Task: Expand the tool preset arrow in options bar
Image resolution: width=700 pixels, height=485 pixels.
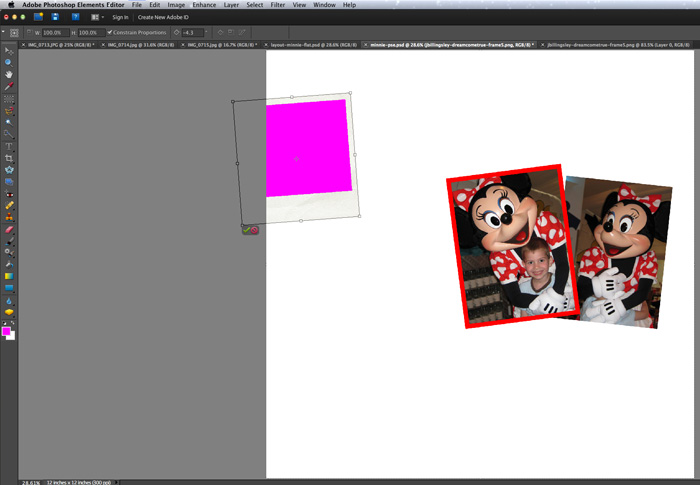Action: [x=3, y=32]
